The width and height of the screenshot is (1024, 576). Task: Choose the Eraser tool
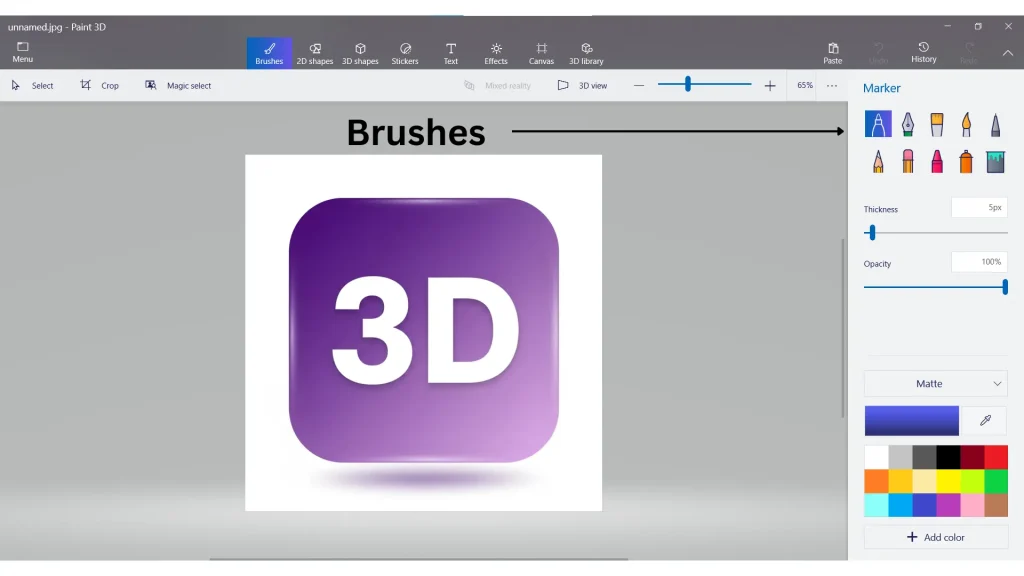(907, 160)
